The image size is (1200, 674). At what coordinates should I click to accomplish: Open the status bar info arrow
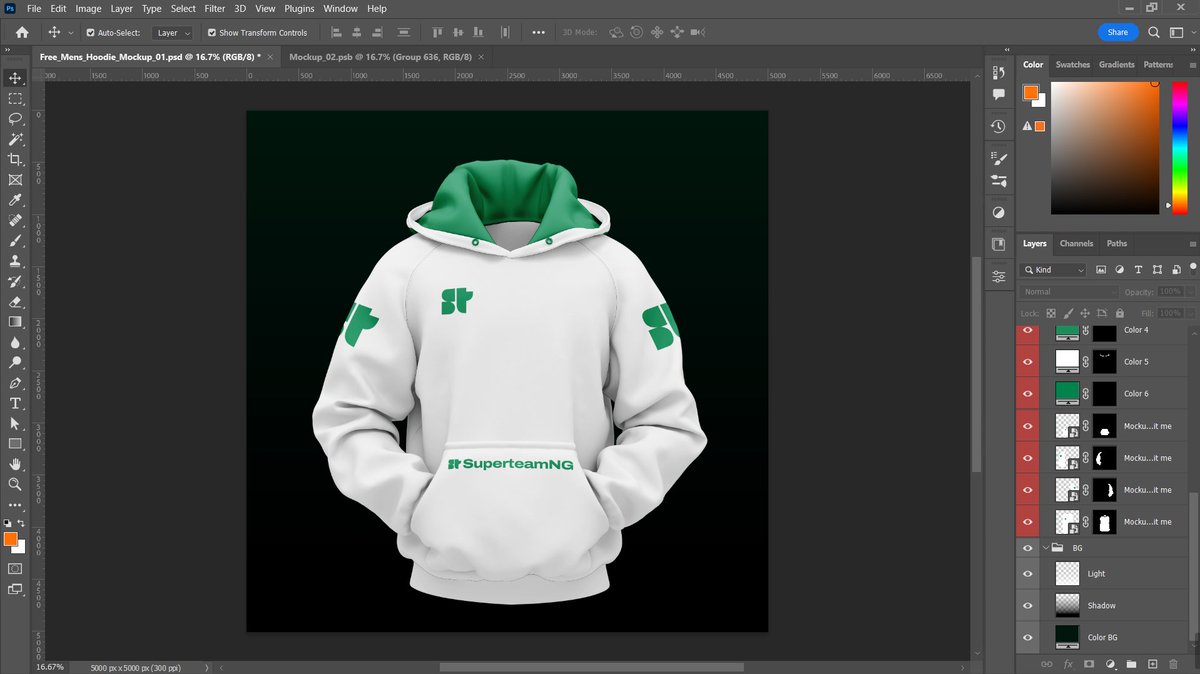[207, 667]
